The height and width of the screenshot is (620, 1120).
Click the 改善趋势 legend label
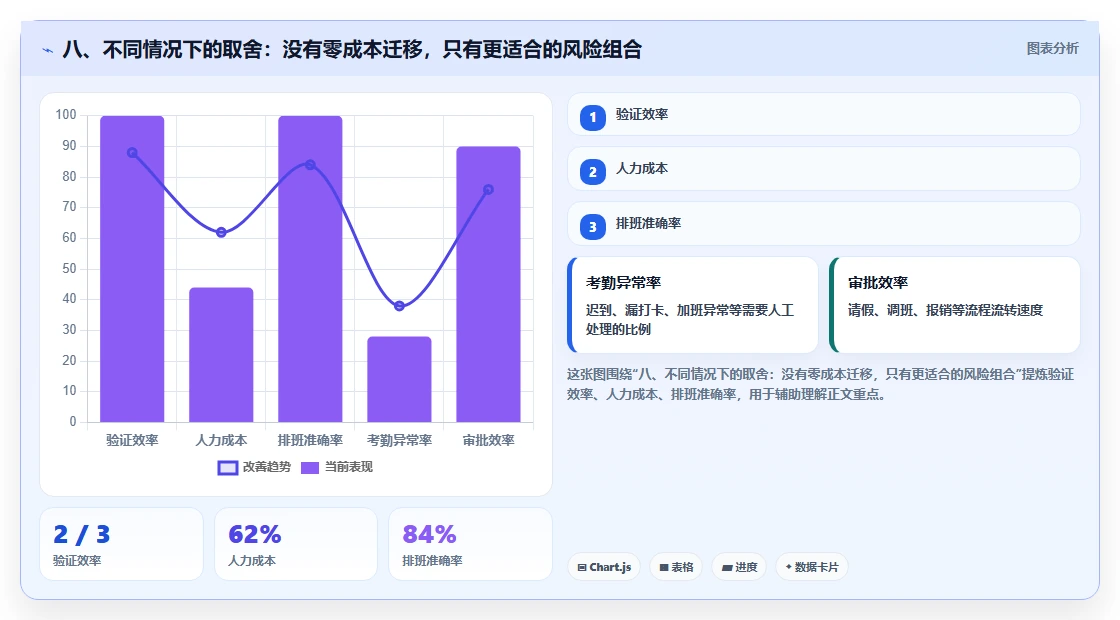pos(267,467)
